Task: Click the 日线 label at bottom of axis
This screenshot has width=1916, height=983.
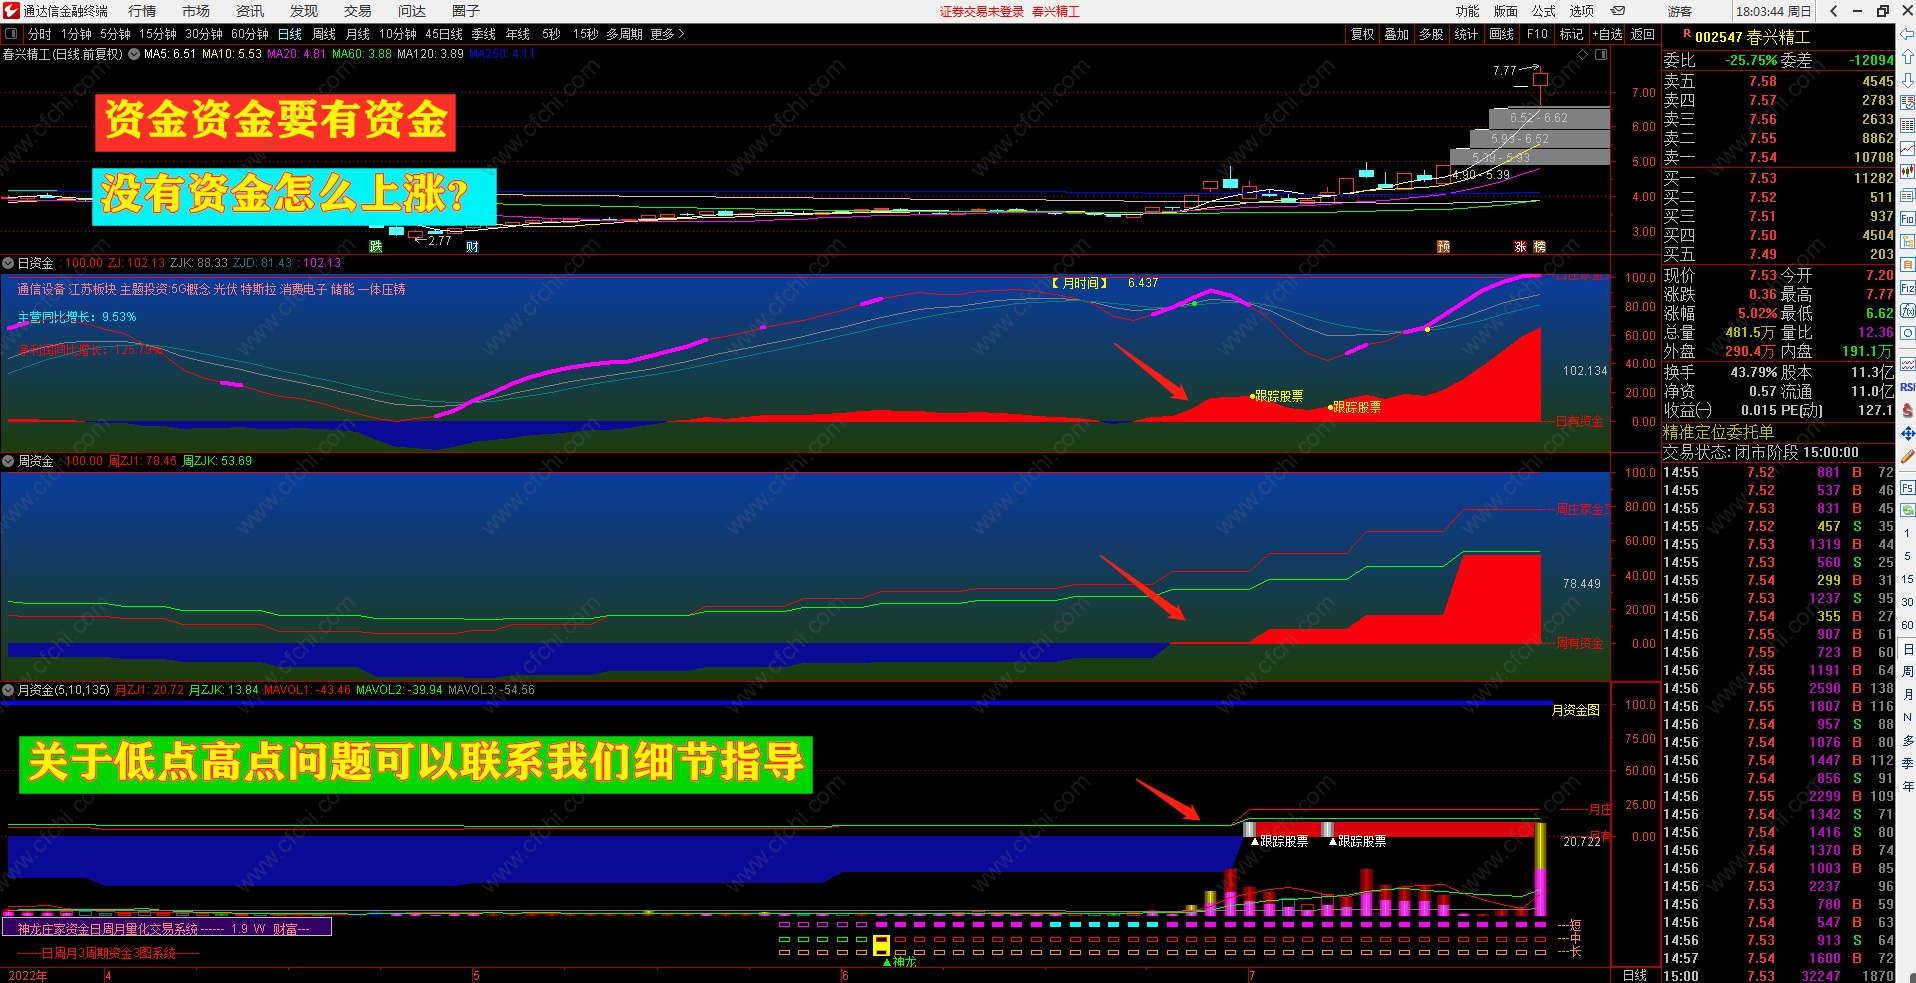Action: 1635,975
